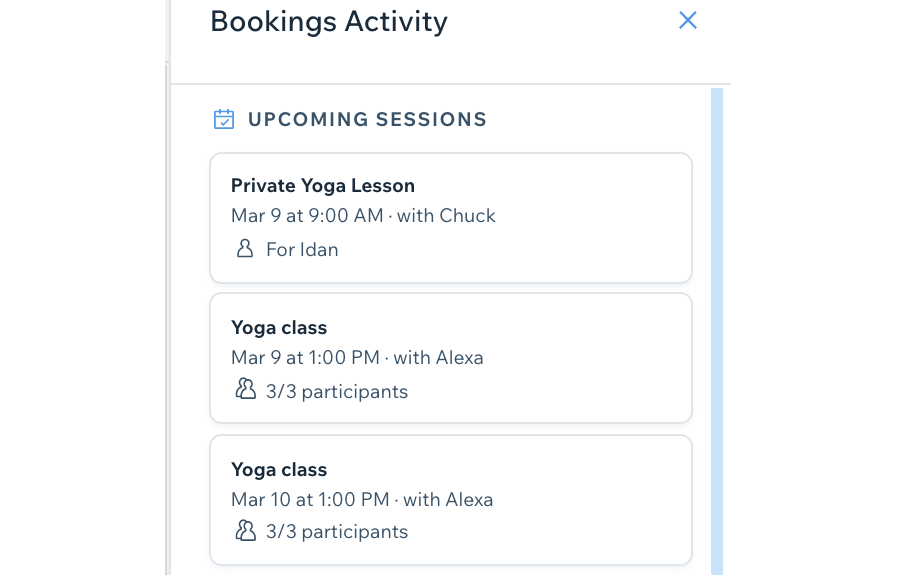Click the UPCOMING SESSIONS heading

(367, 120)
